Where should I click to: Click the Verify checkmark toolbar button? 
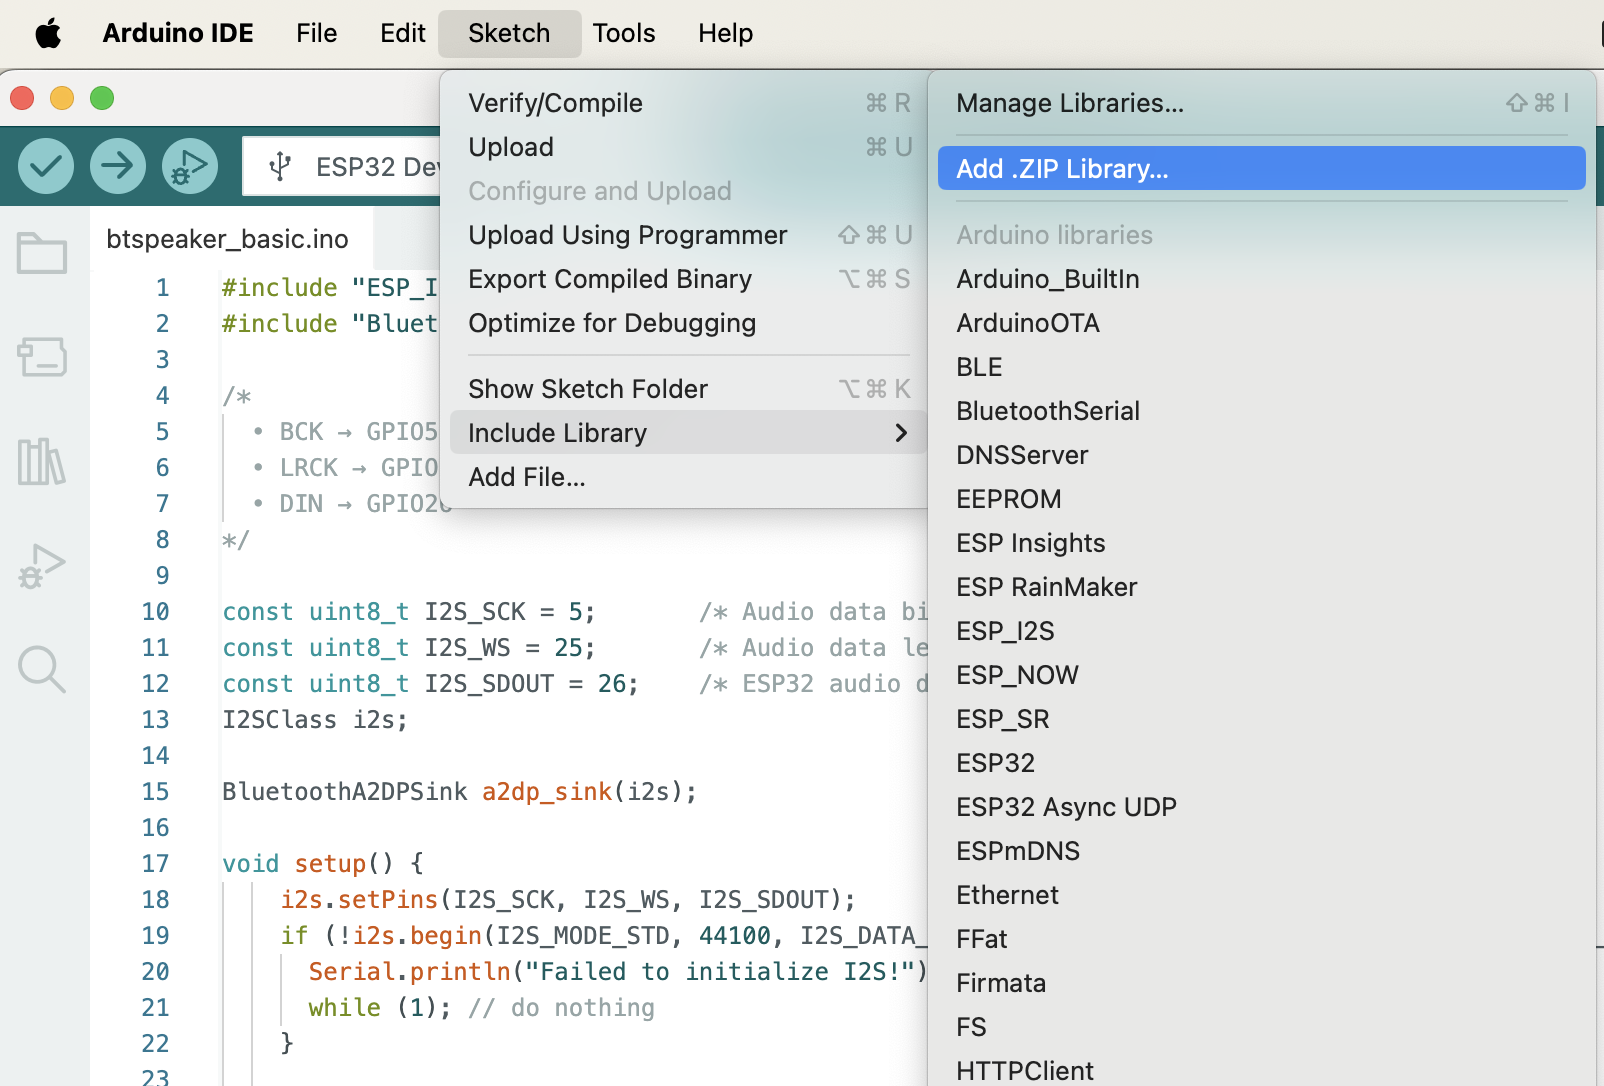[x=46, y=166]
